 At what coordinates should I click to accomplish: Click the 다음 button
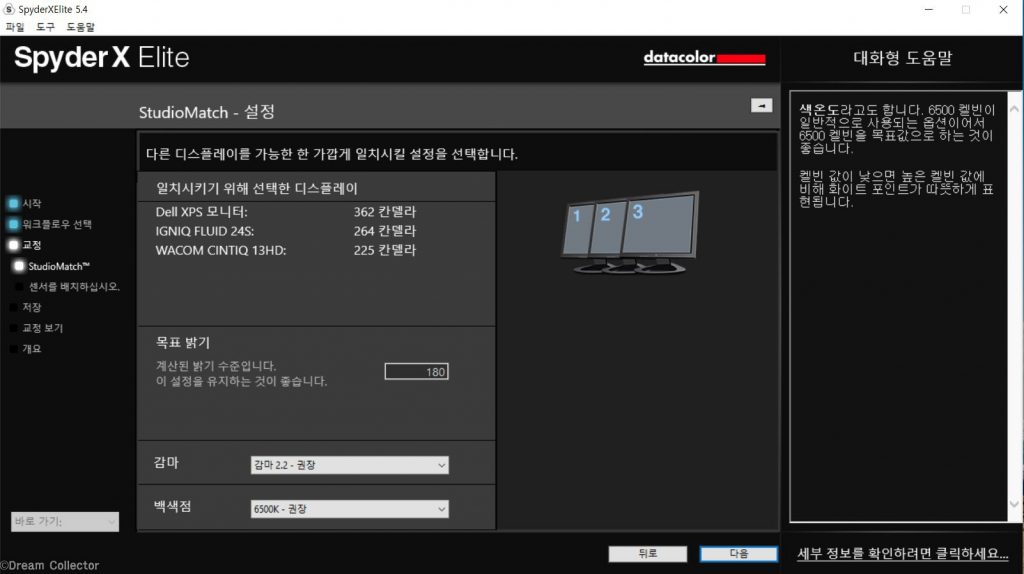click(x=739, y=554)
